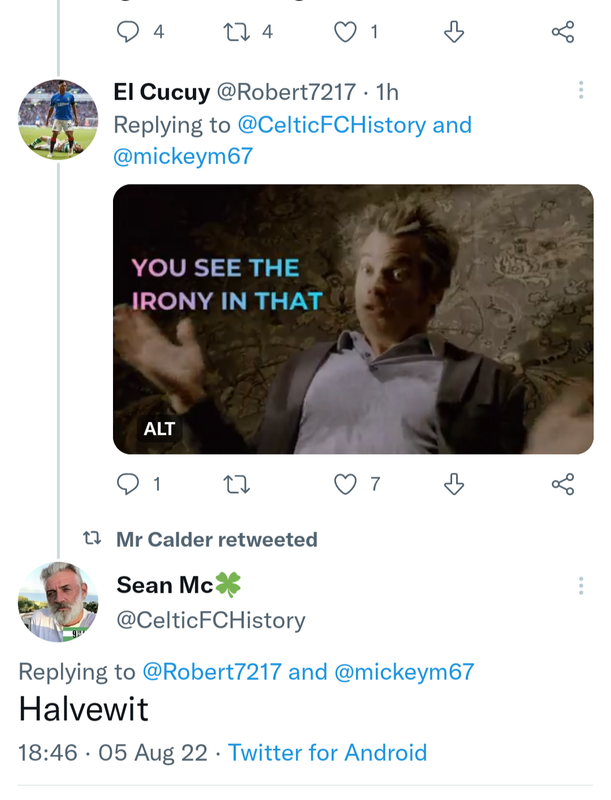Viewport: 611px width, 800px height.
Task: Reply to El Cucuy's GIF tweet
Action: [128, 484]
